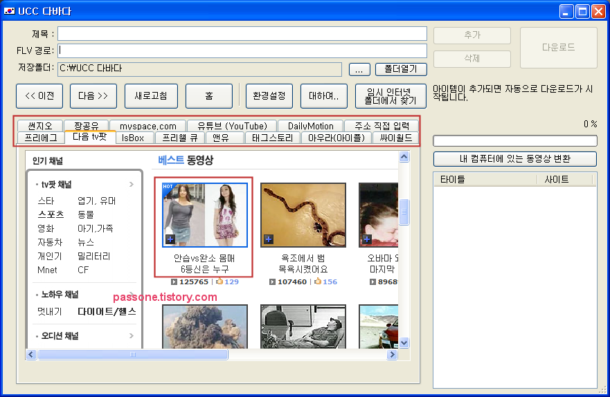The height and width of the screenshot is (397, 610).
Task: Open the 자동차 channel link
Action: [50, 242]
